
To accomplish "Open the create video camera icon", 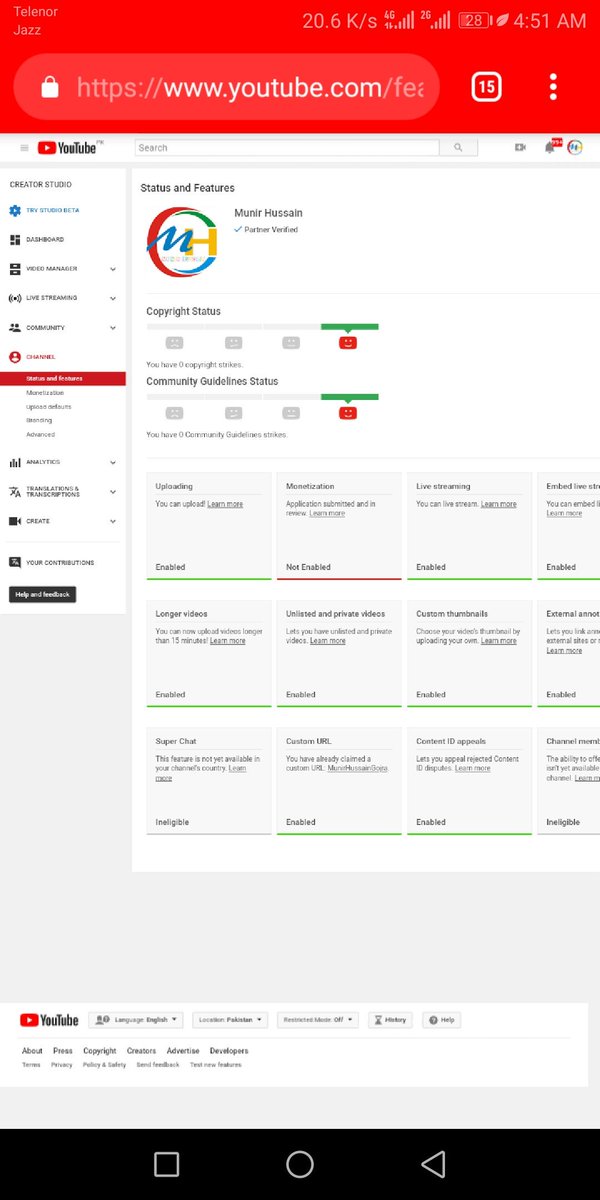I will tap(520, 147).
